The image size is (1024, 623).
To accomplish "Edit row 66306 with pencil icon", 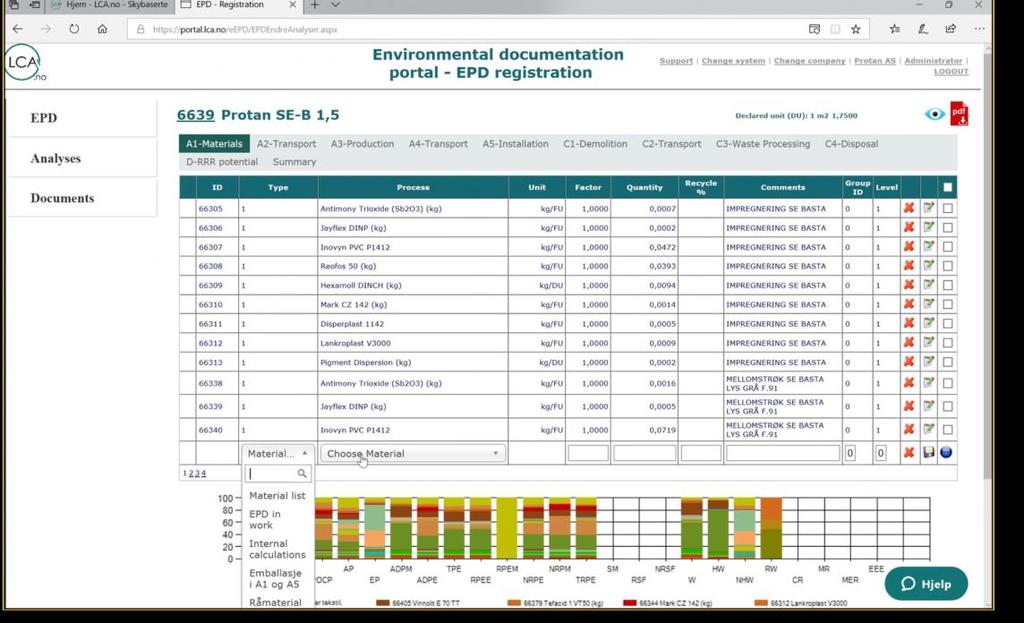I will point(929,227).
